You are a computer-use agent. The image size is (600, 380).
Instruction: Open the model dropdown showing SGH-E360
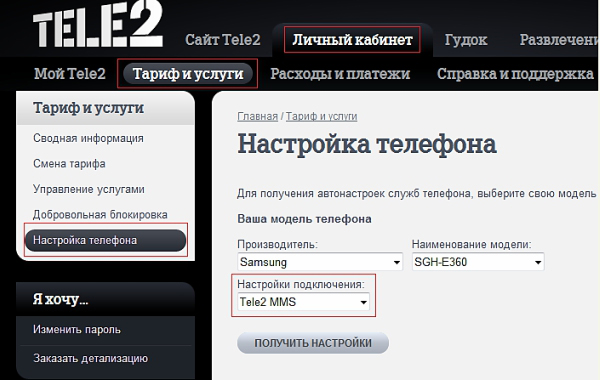pyautogui.click(x=478, y=262)
